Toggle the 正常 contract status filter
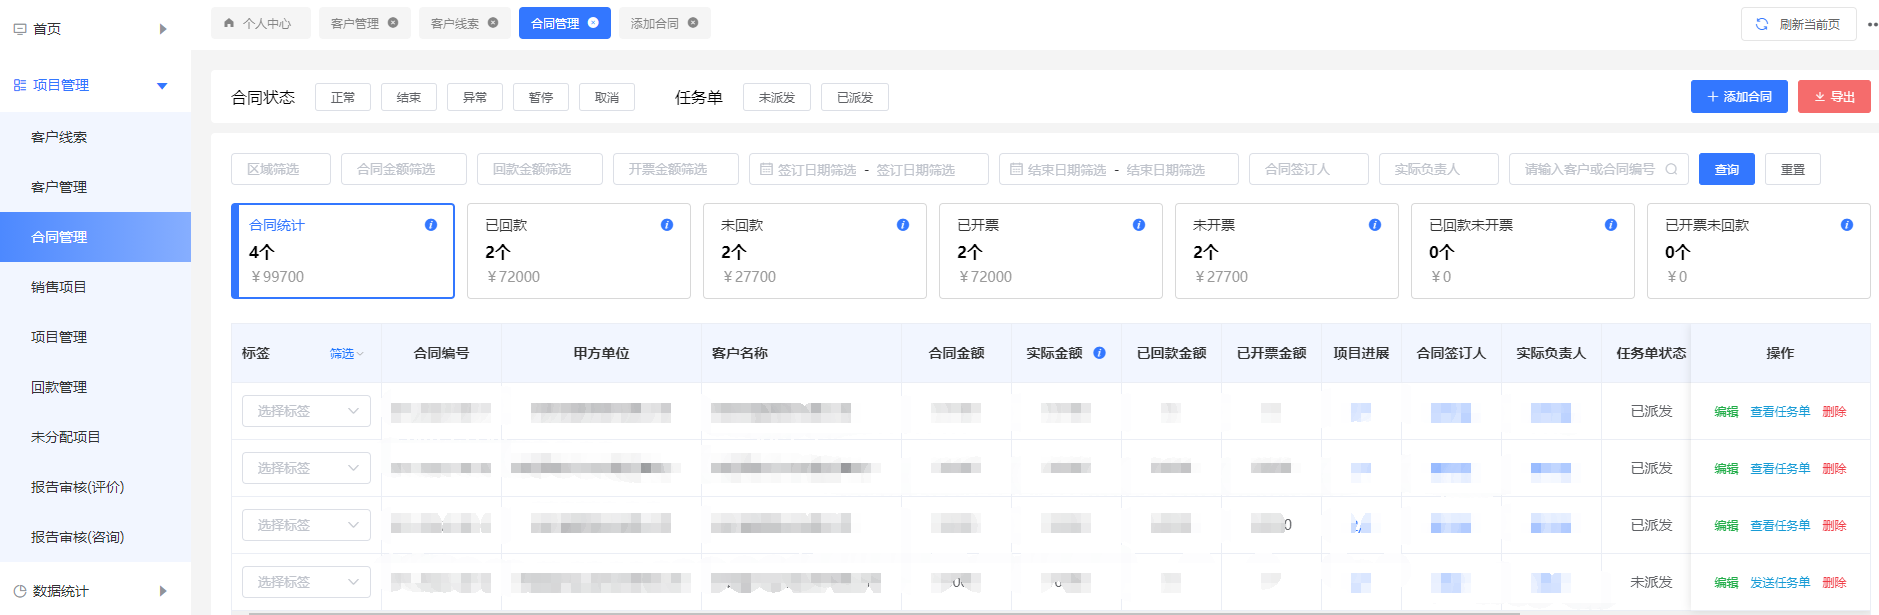This screenshot has height=615, width=1879. (x=343, y=97)
